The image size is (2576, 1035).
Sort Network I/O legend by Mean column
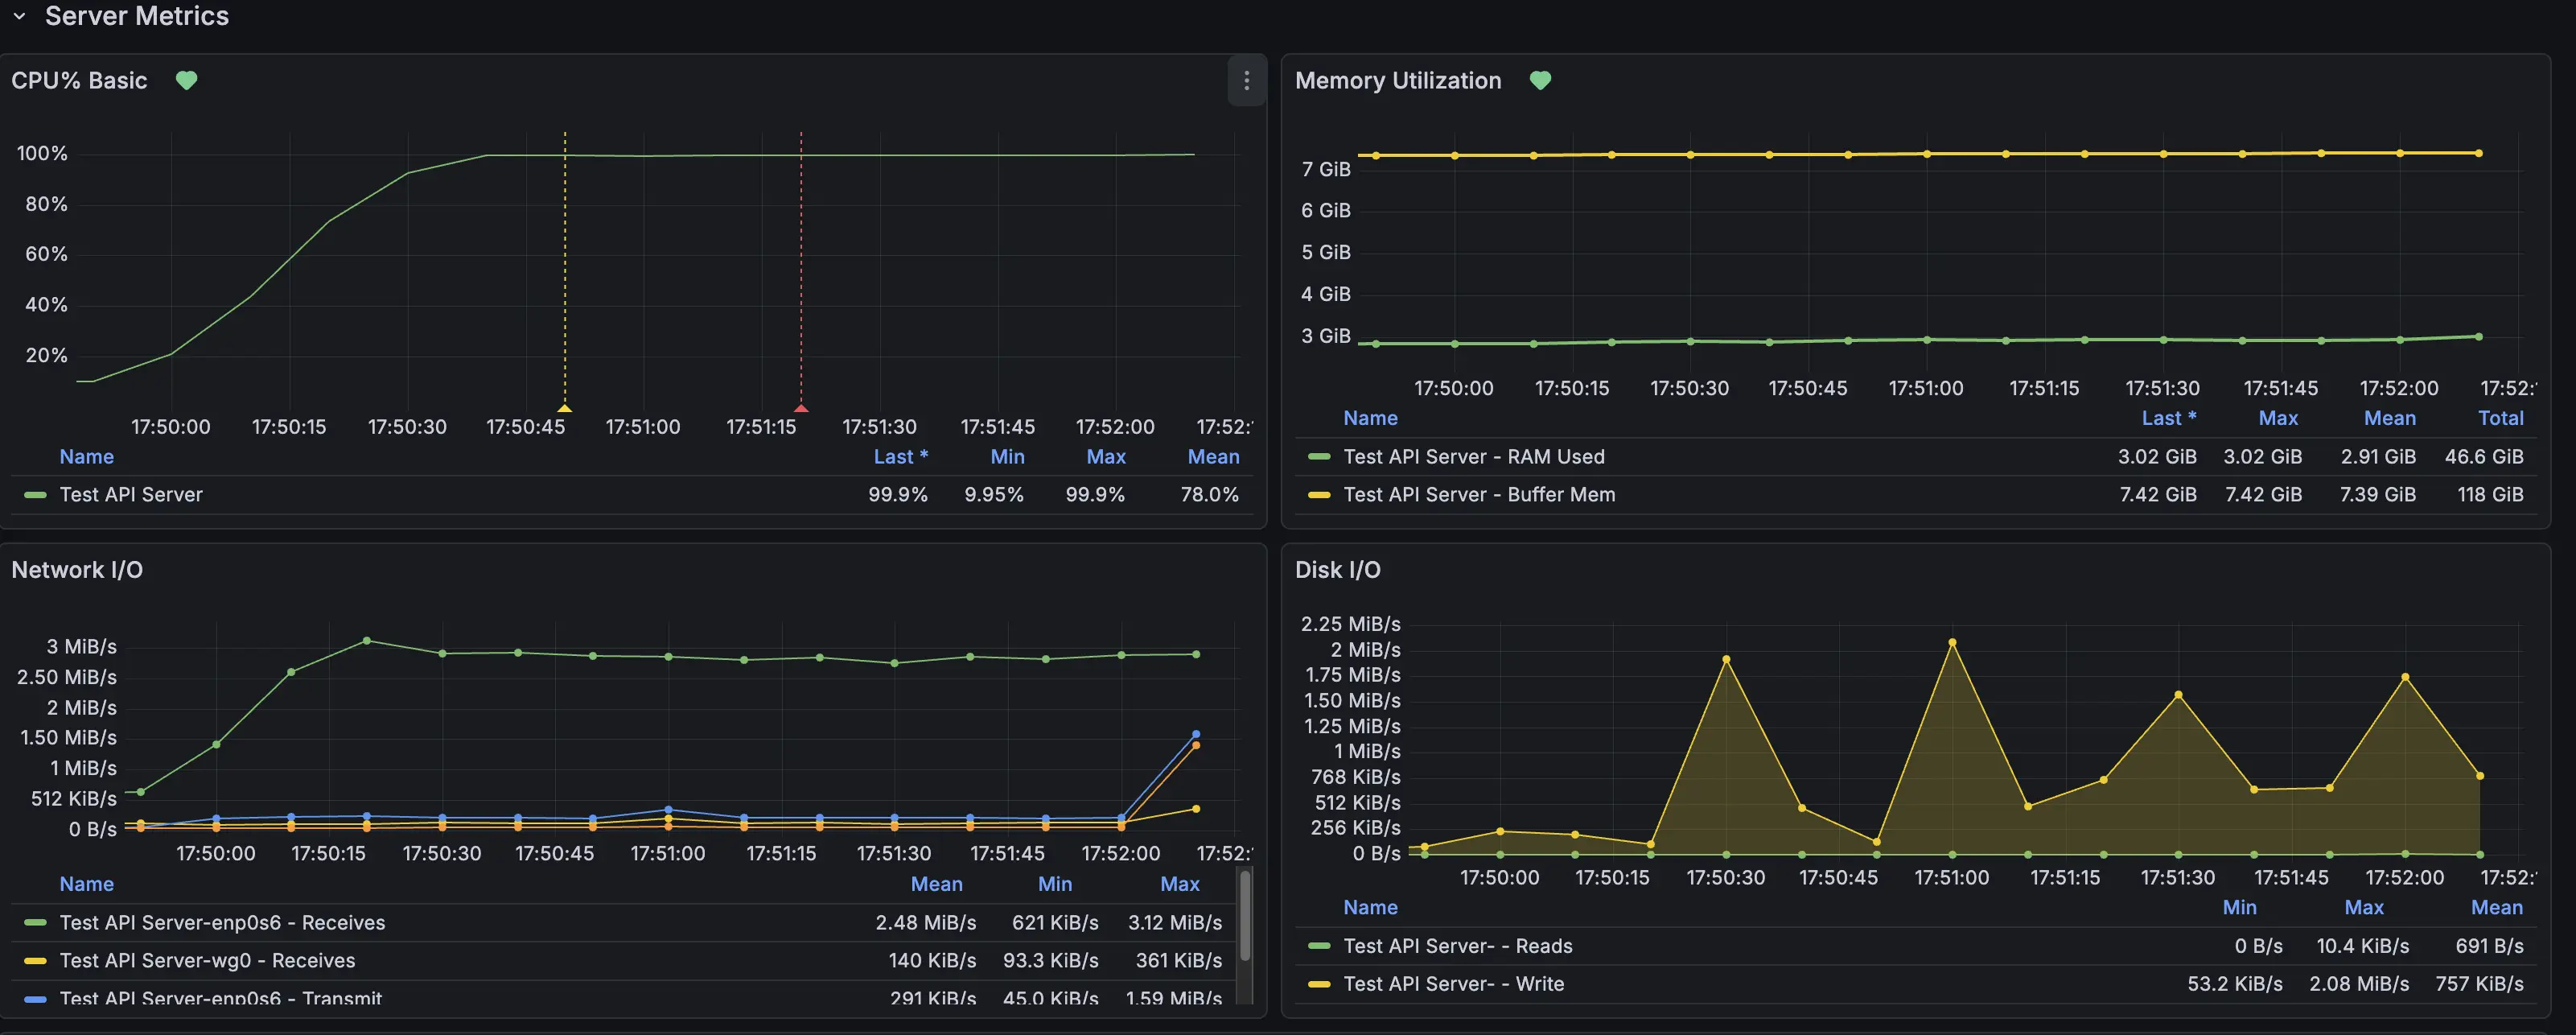tap(936, 884)
